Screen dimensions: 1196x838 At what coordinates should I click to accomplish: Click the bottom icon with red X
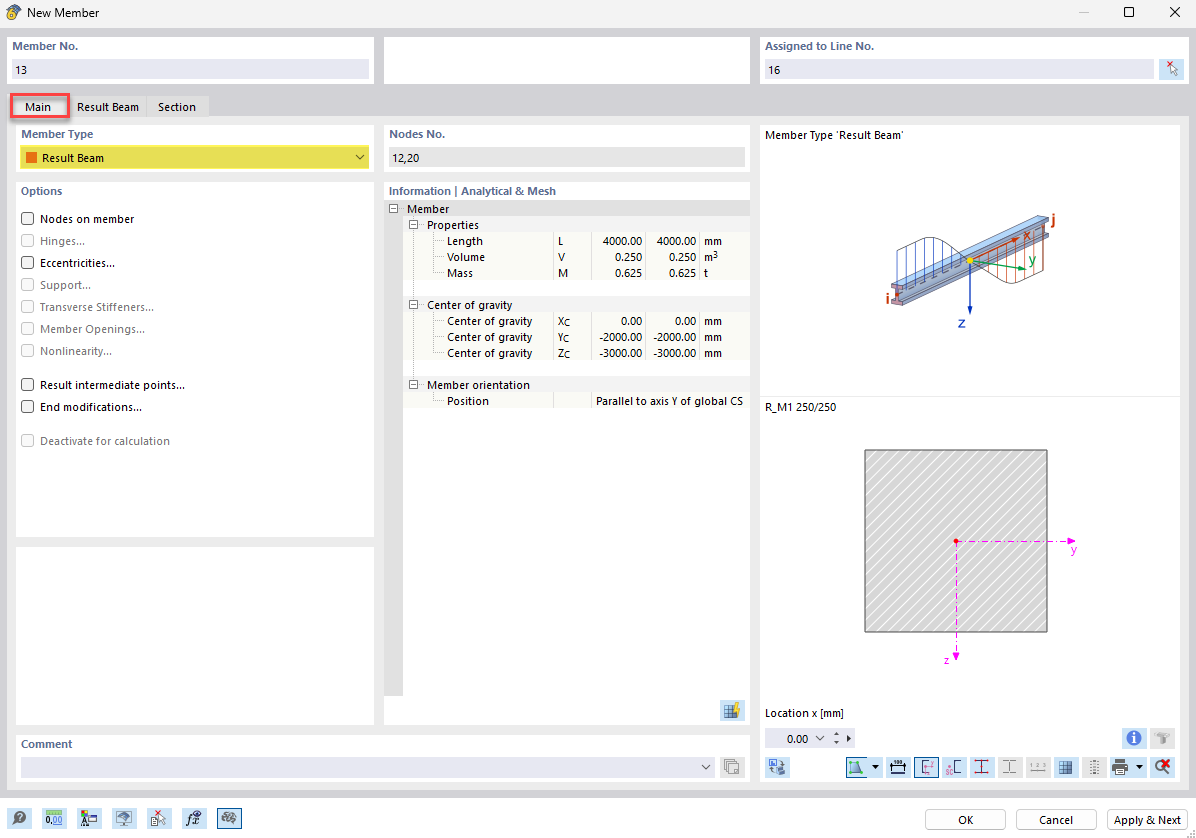point(159,818)
